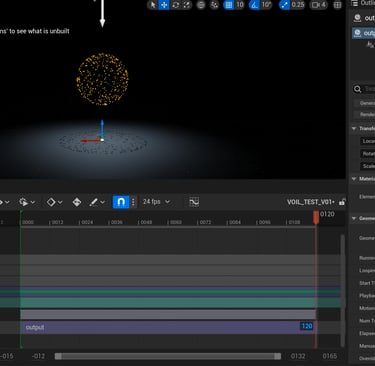Select the first 'out' actor in Outliner
Image resolution: width=375 pixels, height=366 pixels.
[364, 18]
